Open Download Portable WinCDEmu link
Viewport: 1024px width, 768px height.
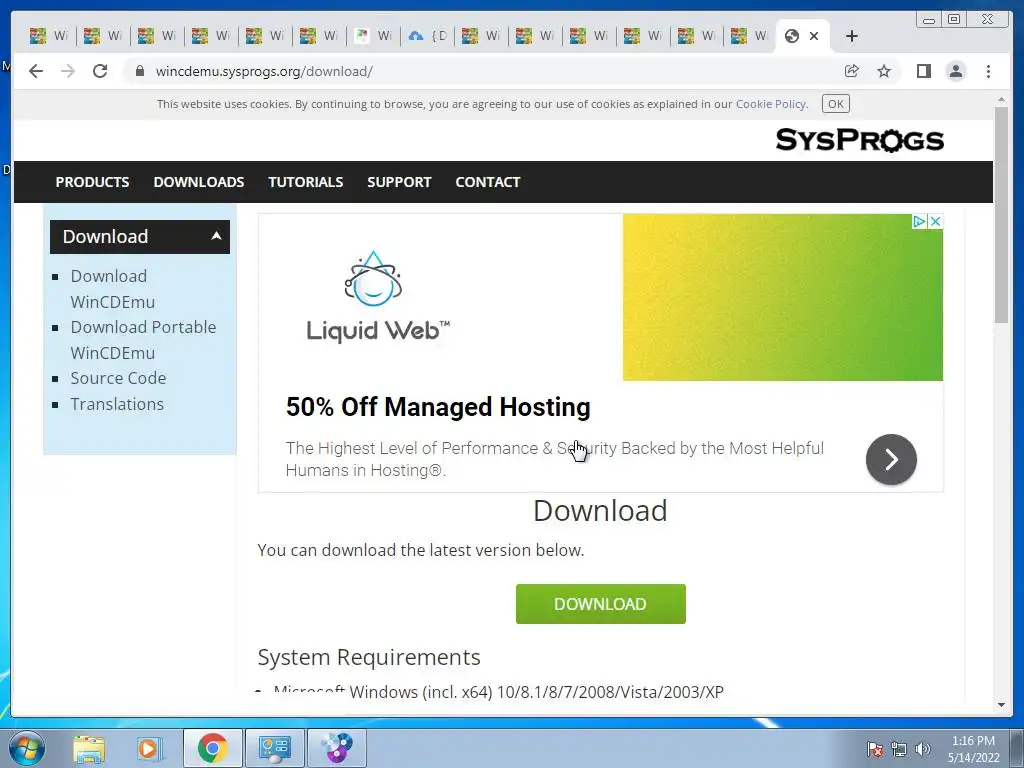pos(143,340)
